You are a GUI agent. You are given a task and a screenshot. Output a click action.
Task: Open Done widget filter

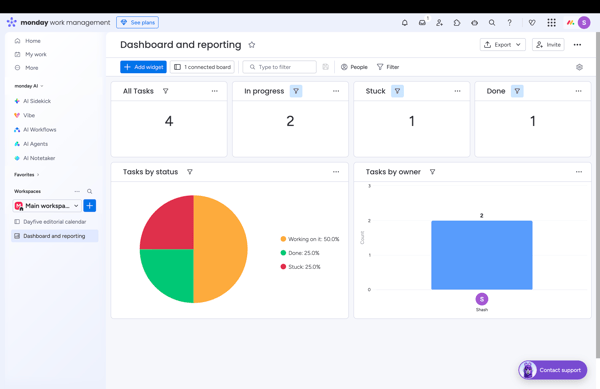click(517, 91)
